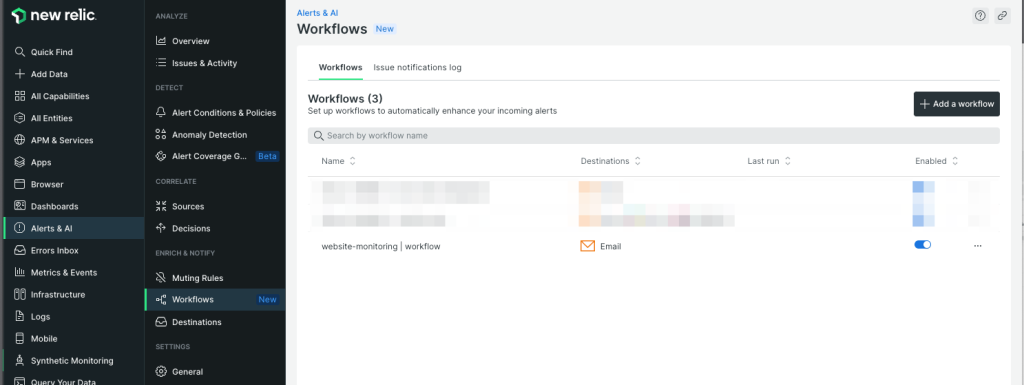Copy the permalink via chain-link icon
1024x385 pixels.
pyautogui.click(x=1002, y=16)
